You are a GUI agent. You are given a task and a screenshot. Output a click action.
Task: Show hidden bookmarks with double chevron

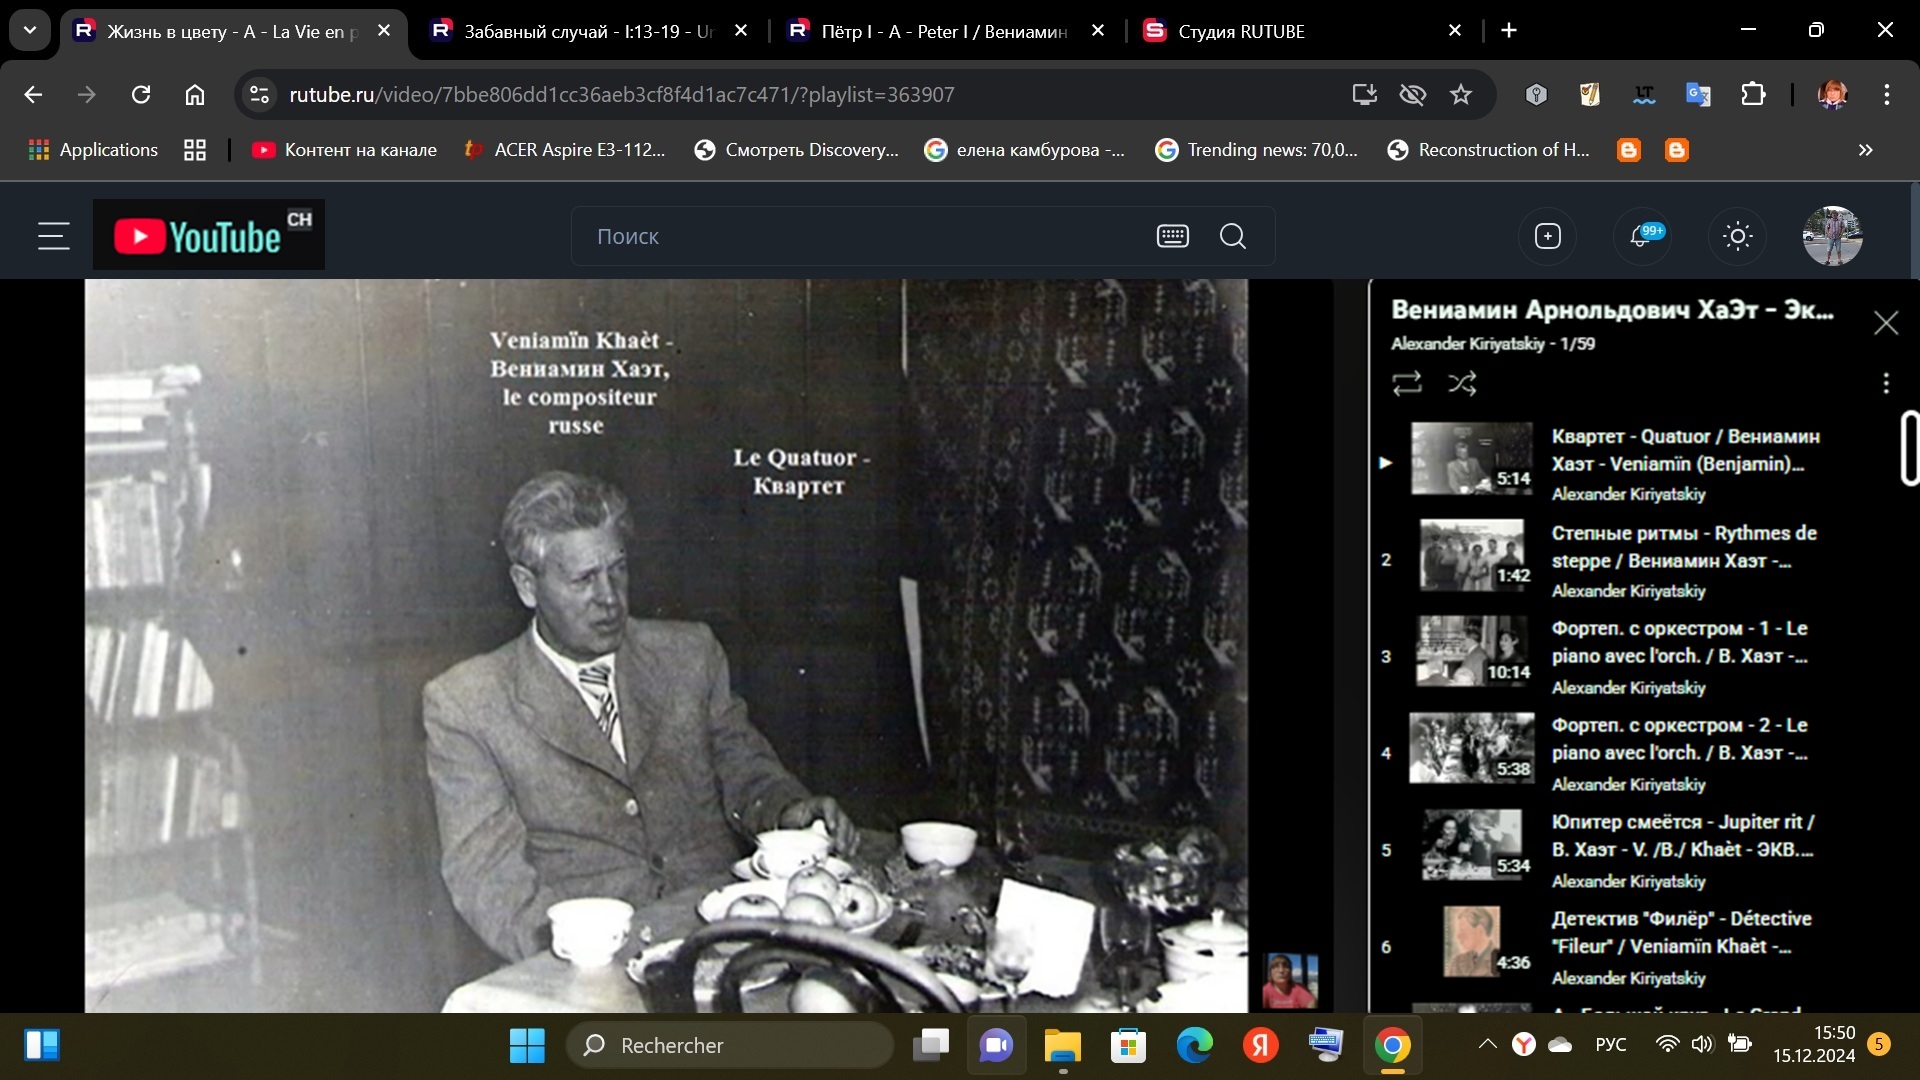(x=1865, y=150)
